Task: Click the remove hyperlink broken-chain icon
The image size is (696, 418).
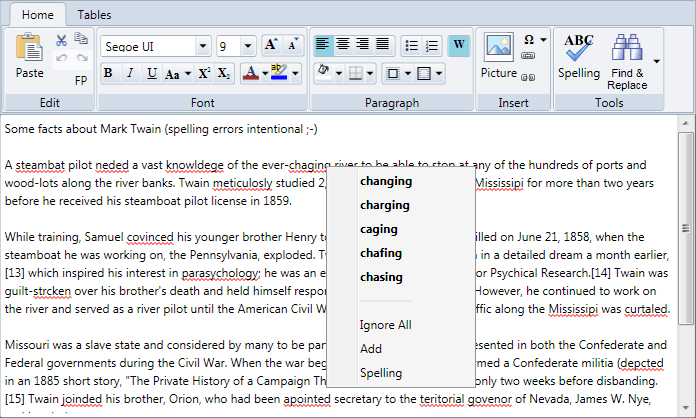Action: coord(528,77)
